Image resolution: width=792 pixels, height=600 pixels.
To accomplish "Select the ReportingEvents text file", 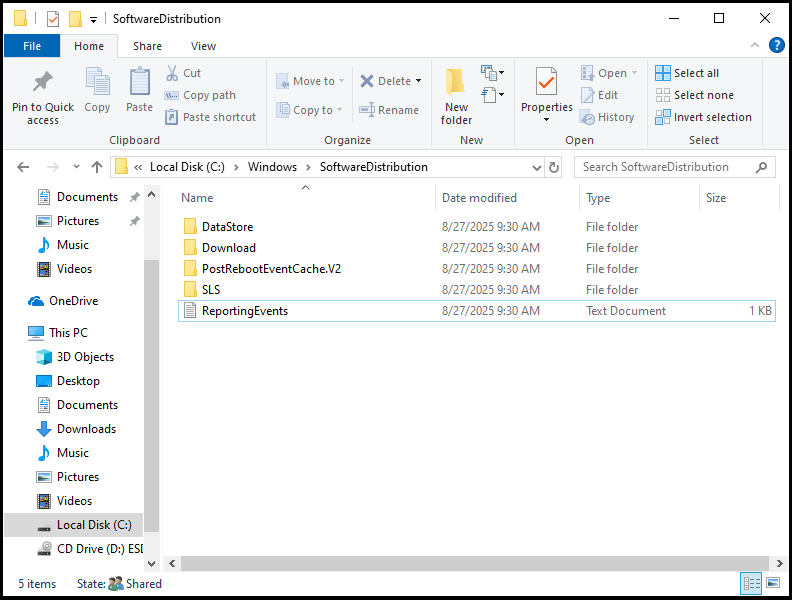I will click(x=477, y=311).
